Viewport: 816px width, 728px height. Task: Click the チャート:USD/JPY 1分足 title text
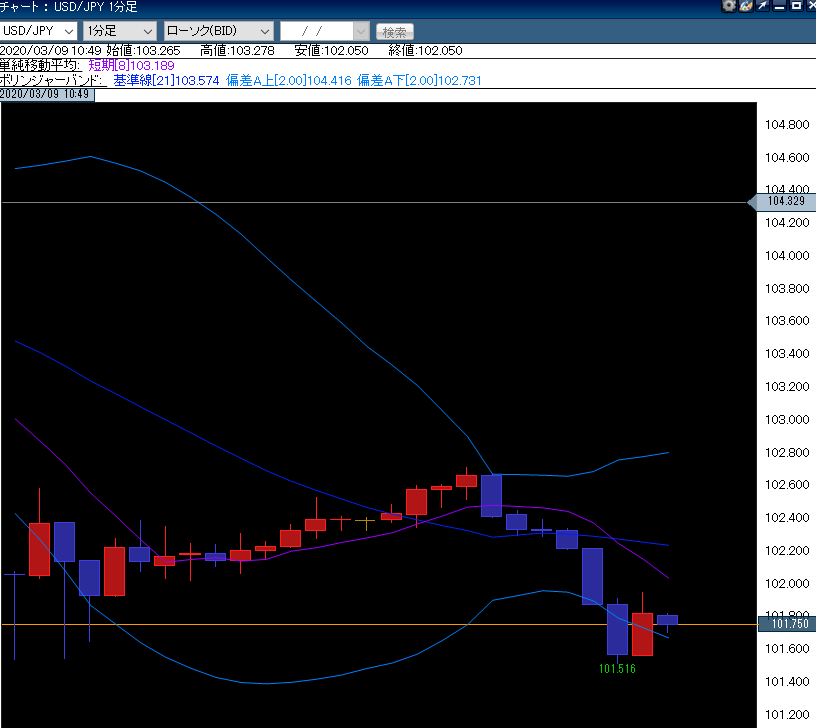pos(69,7)
